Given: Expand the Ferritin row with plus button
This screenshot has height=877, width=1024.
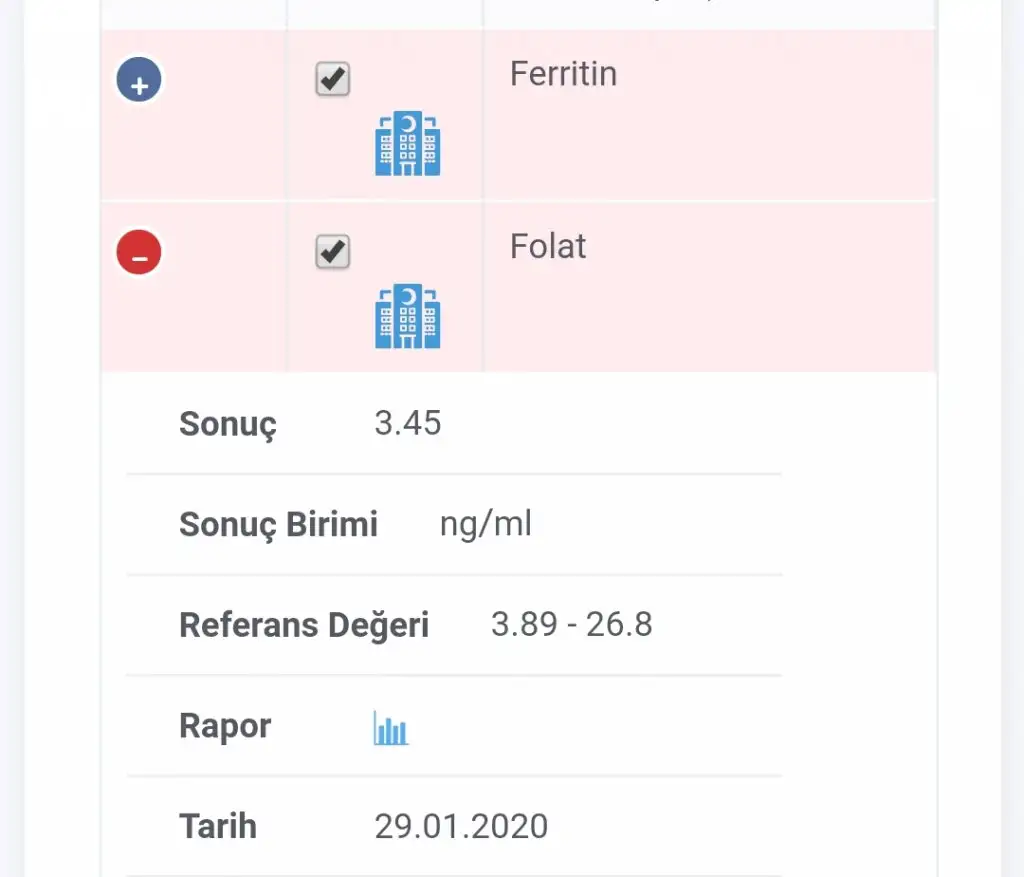Looking at the screenshot, I should [140, 82].
